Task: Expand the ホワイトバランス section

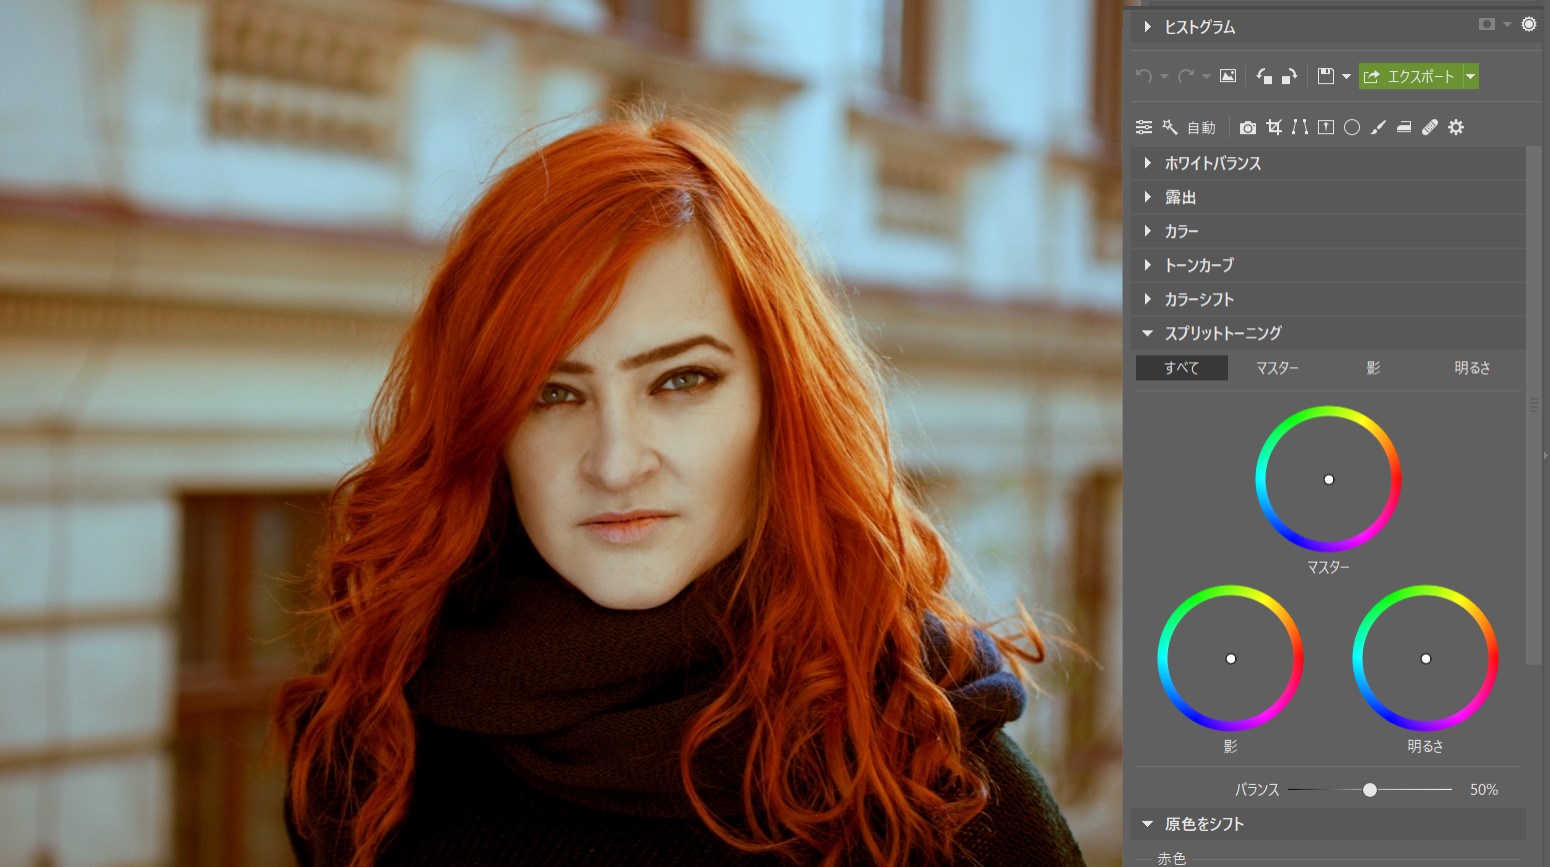Action: tap(1329, 163)
